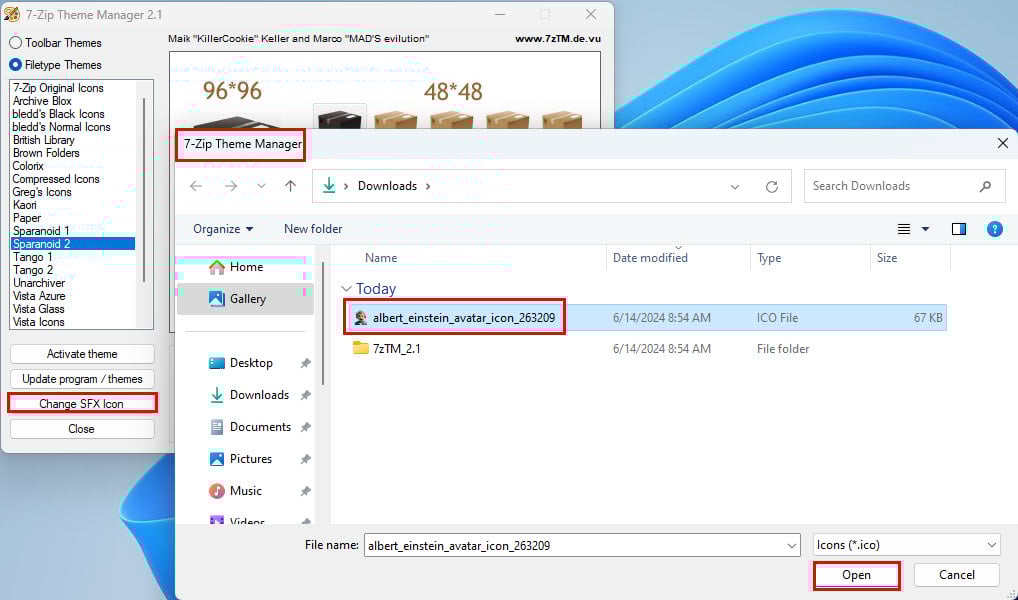Select the Paper theme
1018x600 pixels.
[x=27, y=218]
